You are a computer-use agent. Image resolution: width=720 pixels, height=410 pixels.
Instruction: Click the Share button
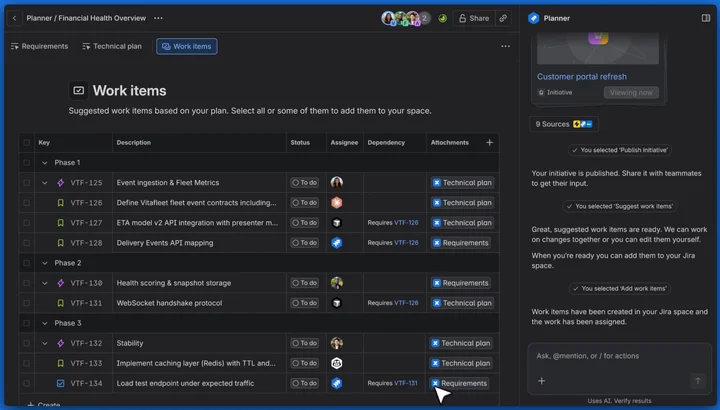[x=474, y=18]
